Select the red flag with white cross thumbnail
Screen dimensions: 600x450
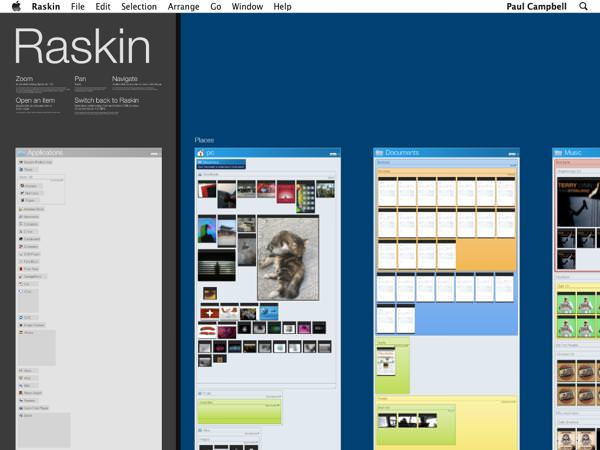pyautogui.click(x=209, y=313)
